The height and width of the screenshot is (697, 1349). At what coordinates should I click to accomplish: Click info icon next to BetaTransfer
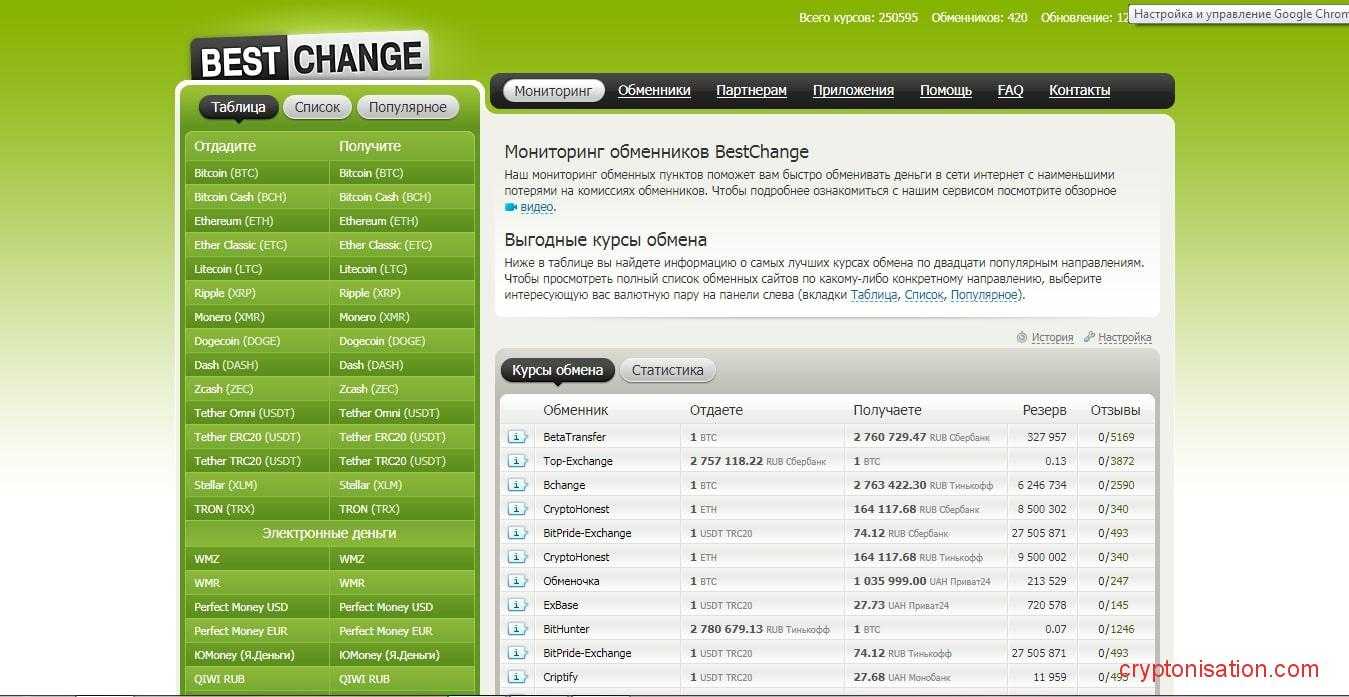(517, 437)
